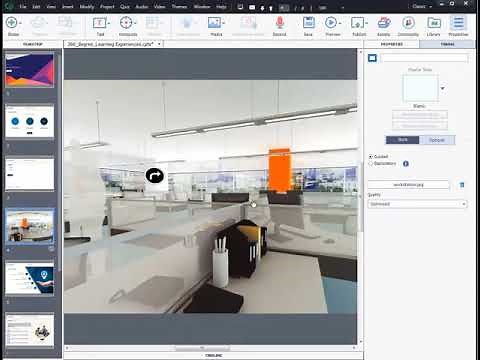This screenshot has width=480, height=360.
Task: Click the Preview play icon
Action: click(331, 23)
